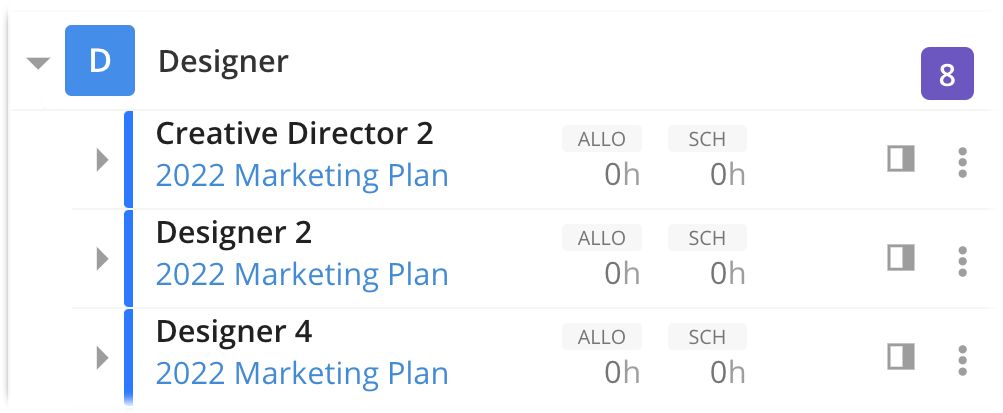Expand the Designer 4 row
Screen dimensions: 1003x413
pyautogui.click(x=102, y=358)
